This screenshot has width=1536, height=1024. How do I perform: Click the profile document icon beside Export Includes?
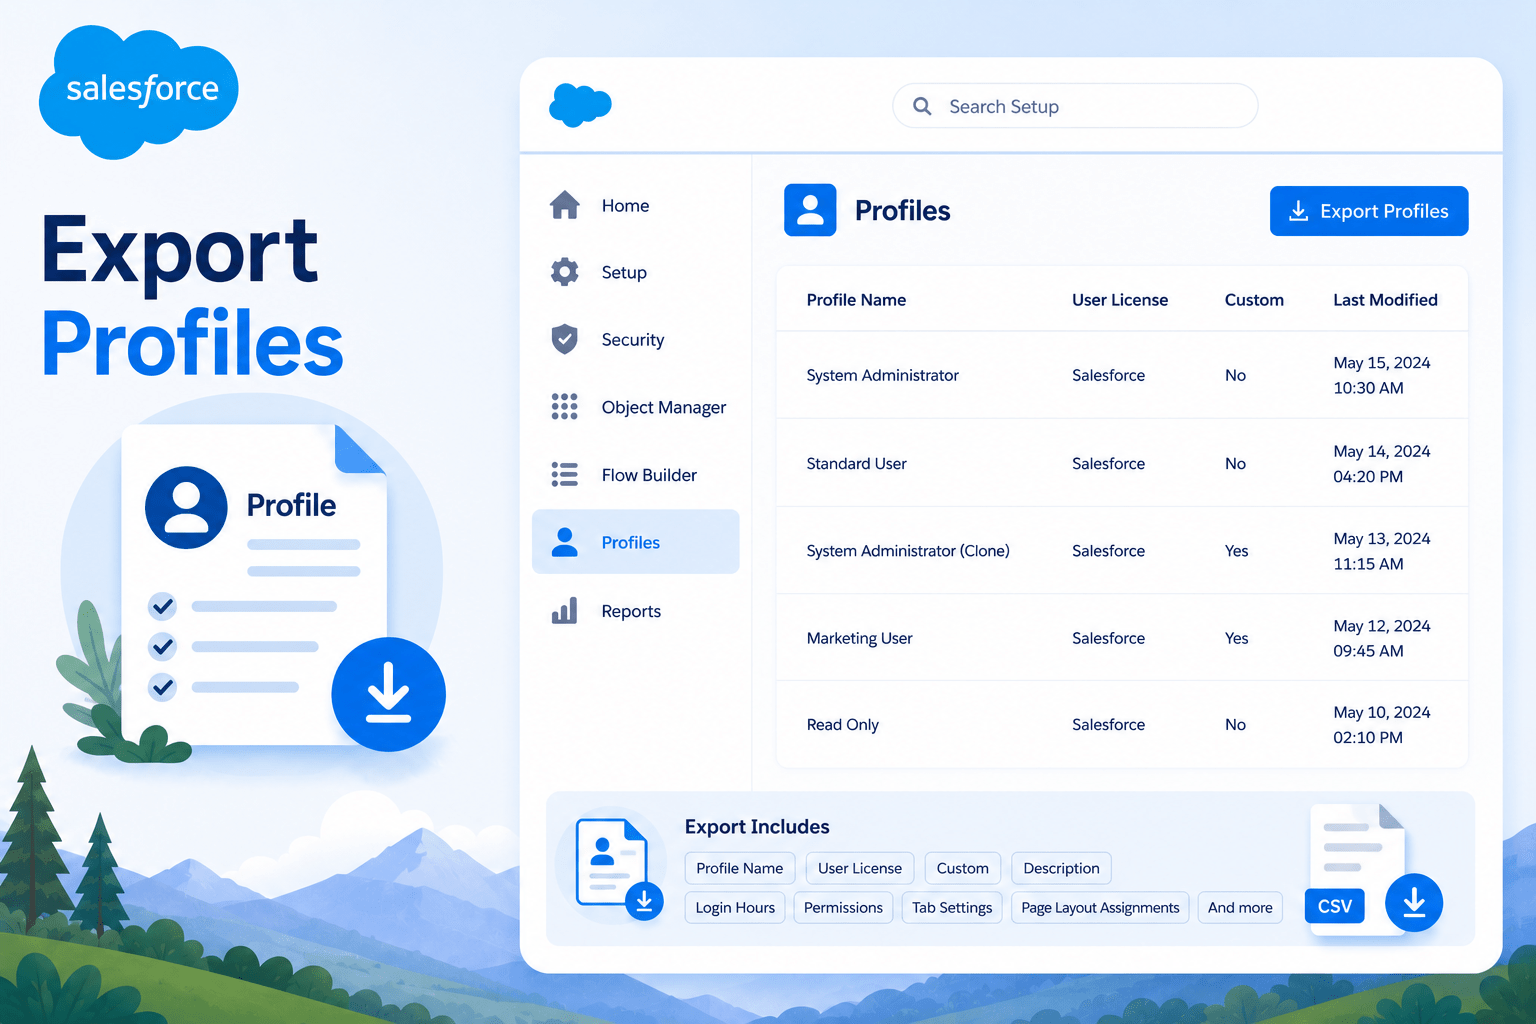coord(613,865)
